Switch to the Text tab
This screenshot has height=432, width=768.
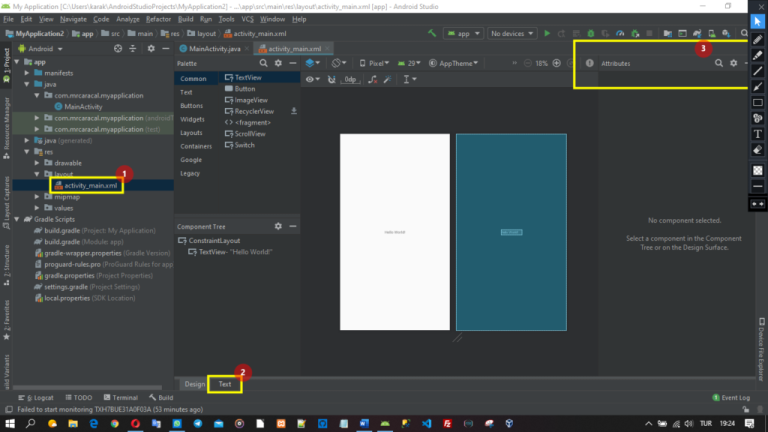coord(225,384)
